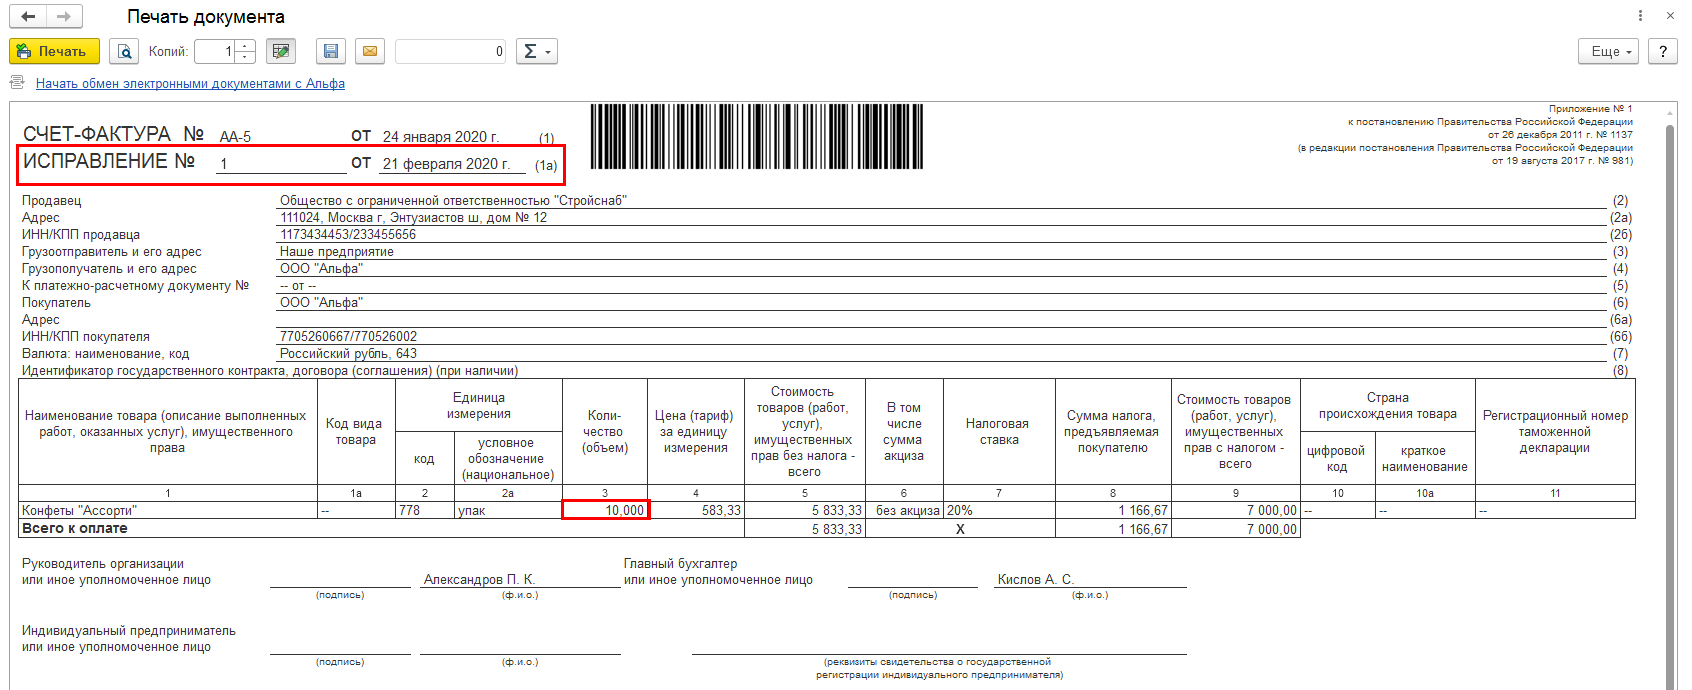Click the yellow Печать button
The image size is (1692, 690).
(54, 51)
